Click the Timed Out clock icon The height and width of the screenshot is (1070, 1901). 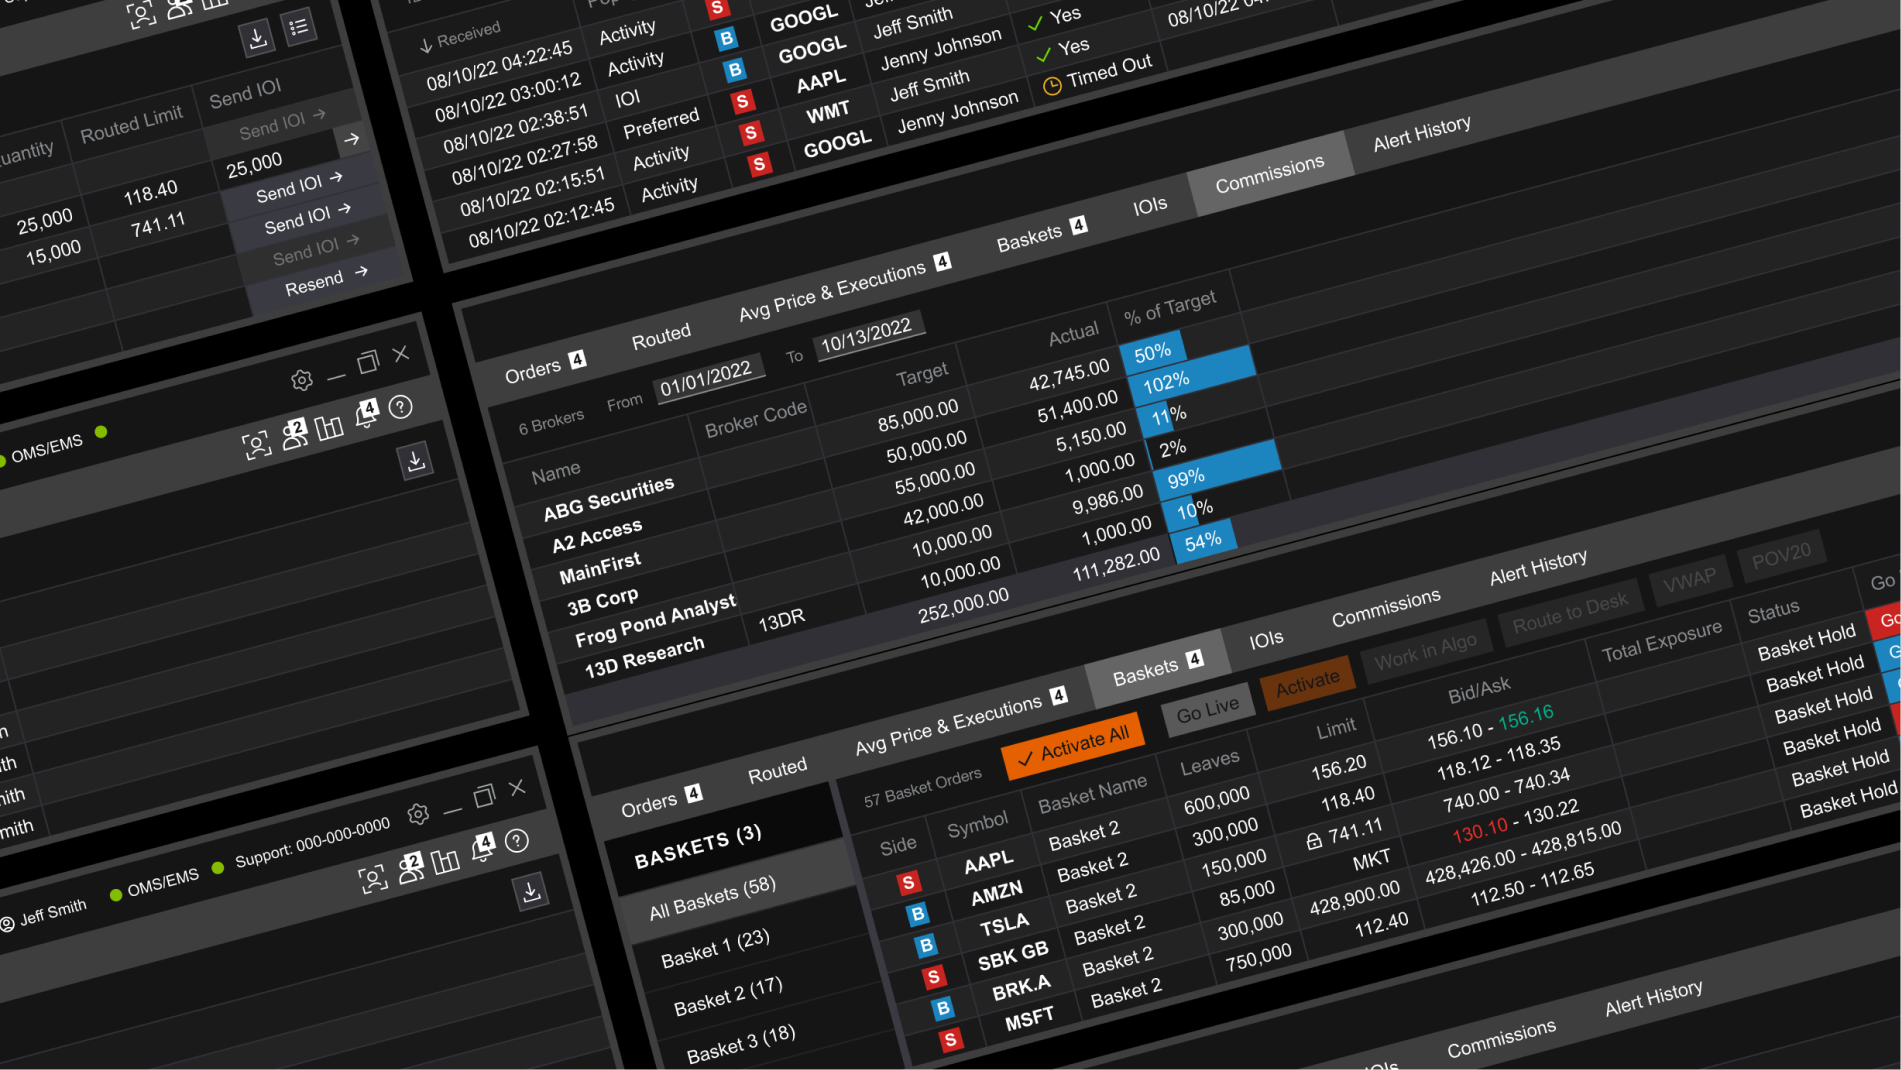click(1052, 86)
